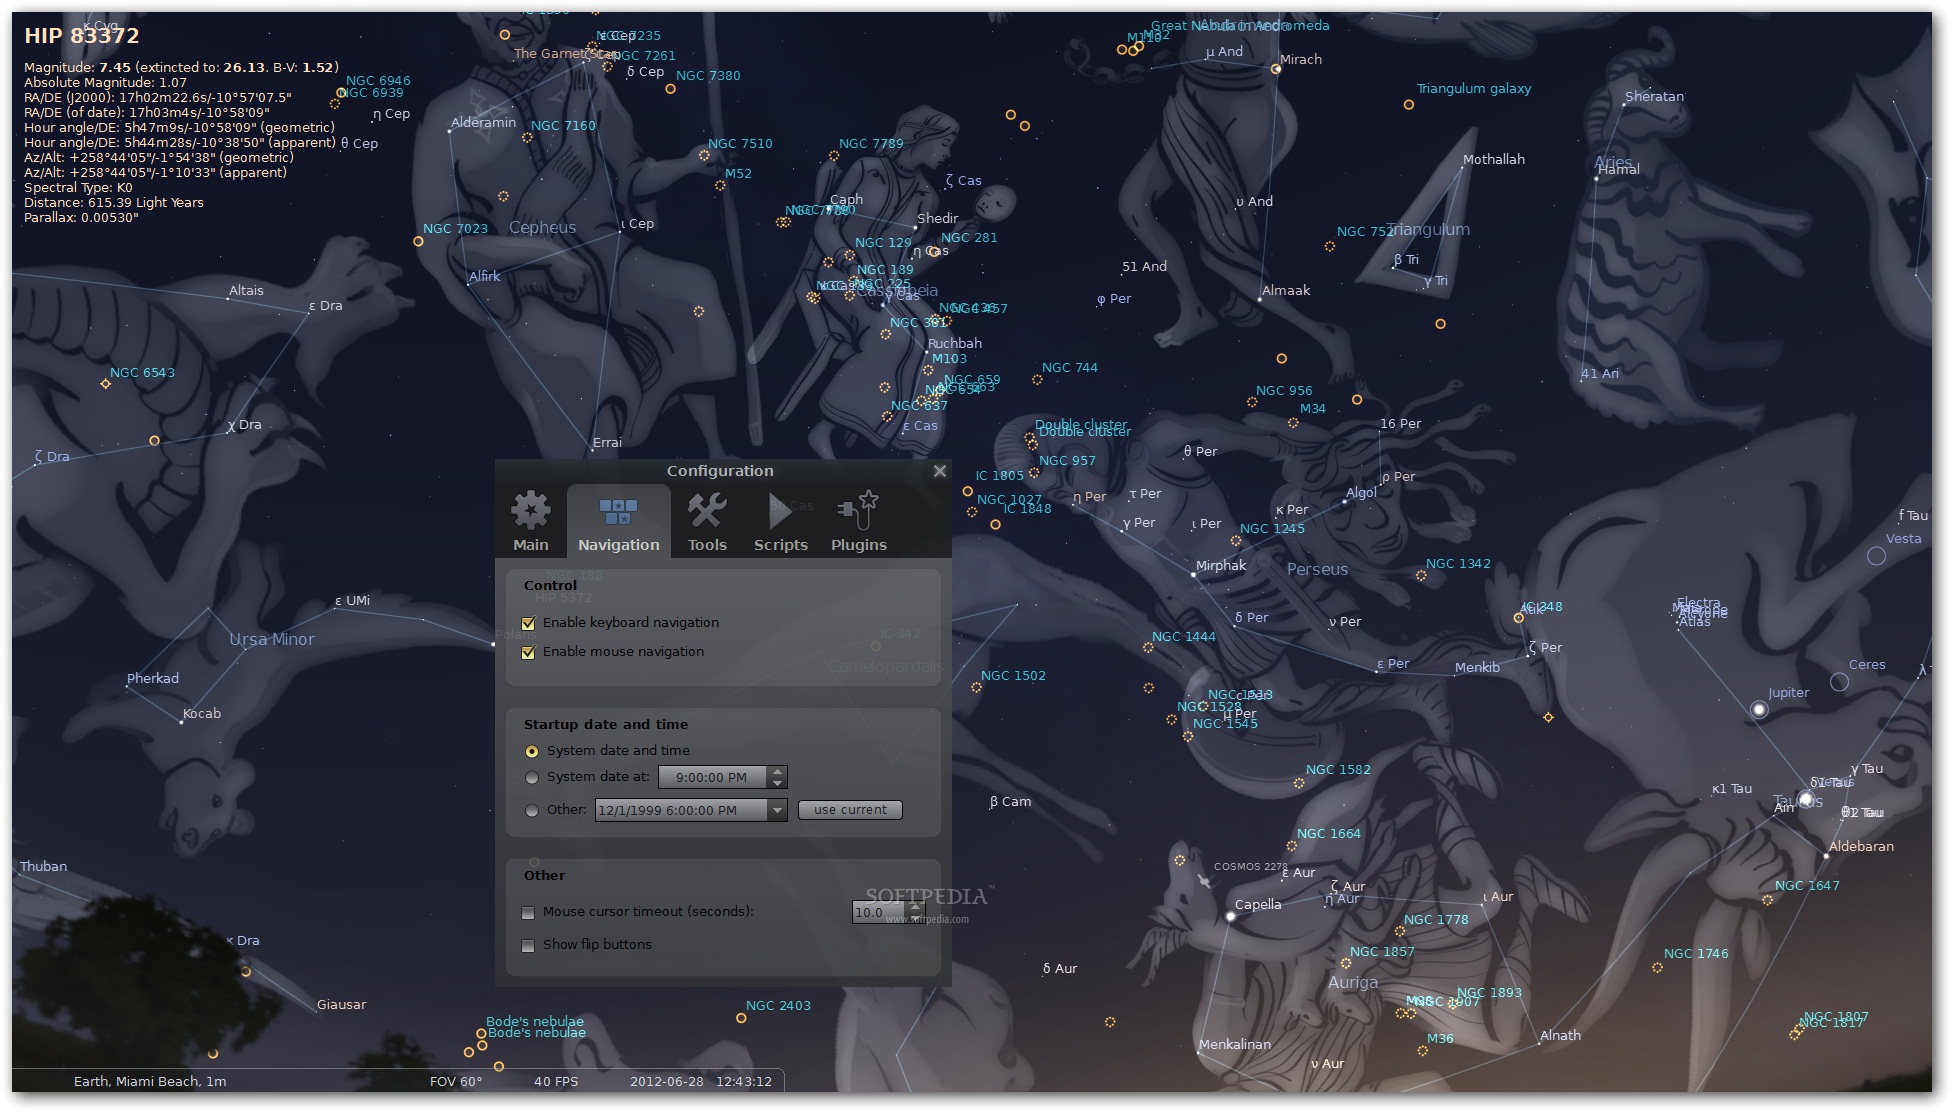1952x1112 pixels.
Task: Click the 'Auriga' constellation label
Action: point(1353,982)
